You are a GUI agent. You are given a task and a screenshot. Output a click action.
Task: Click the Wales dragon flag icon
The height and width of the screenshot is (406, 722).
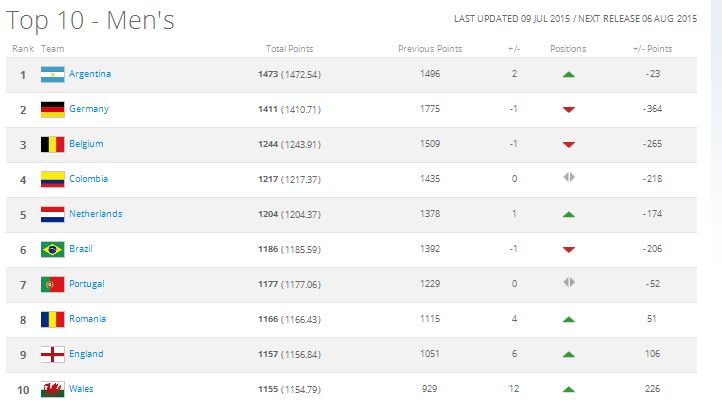[52, 389]
